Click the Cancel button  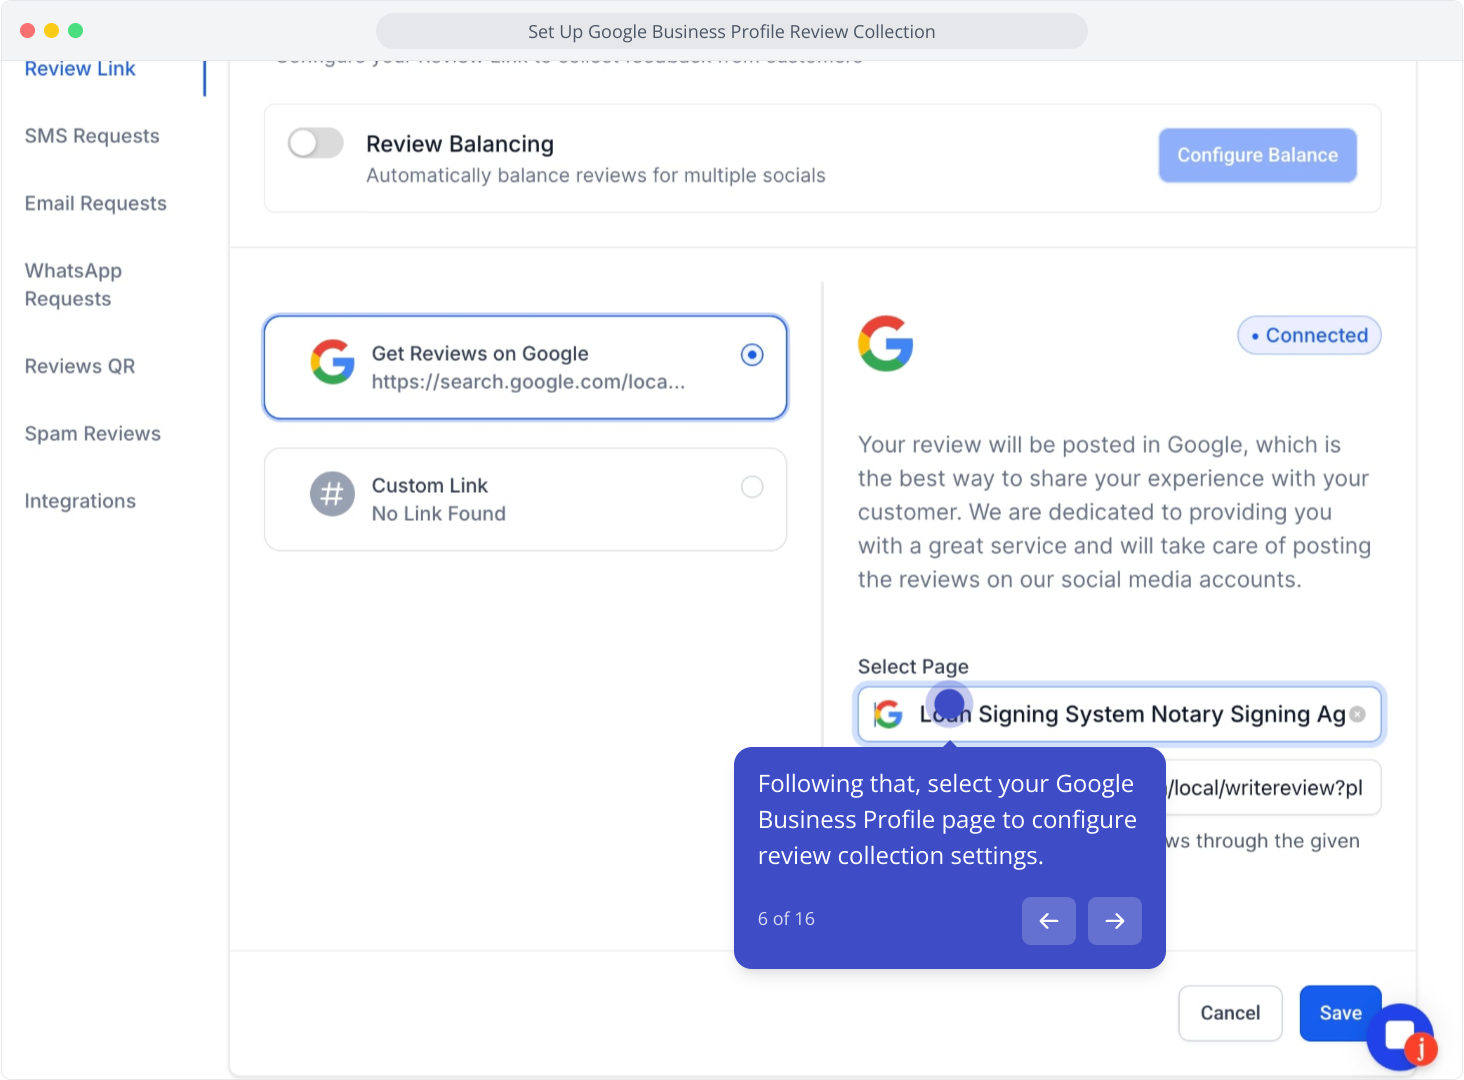coord(1230,1013)
